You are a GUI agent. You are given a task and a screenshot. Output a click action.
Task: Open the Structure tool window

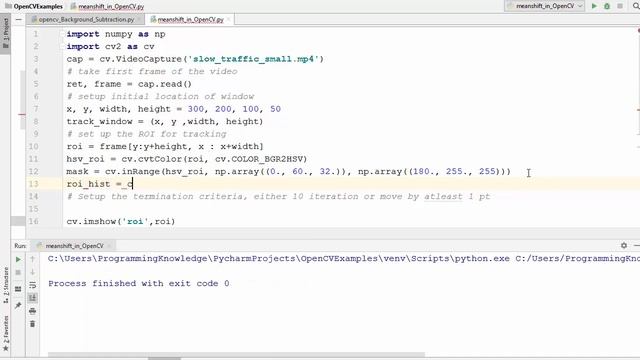coord(6,285)
